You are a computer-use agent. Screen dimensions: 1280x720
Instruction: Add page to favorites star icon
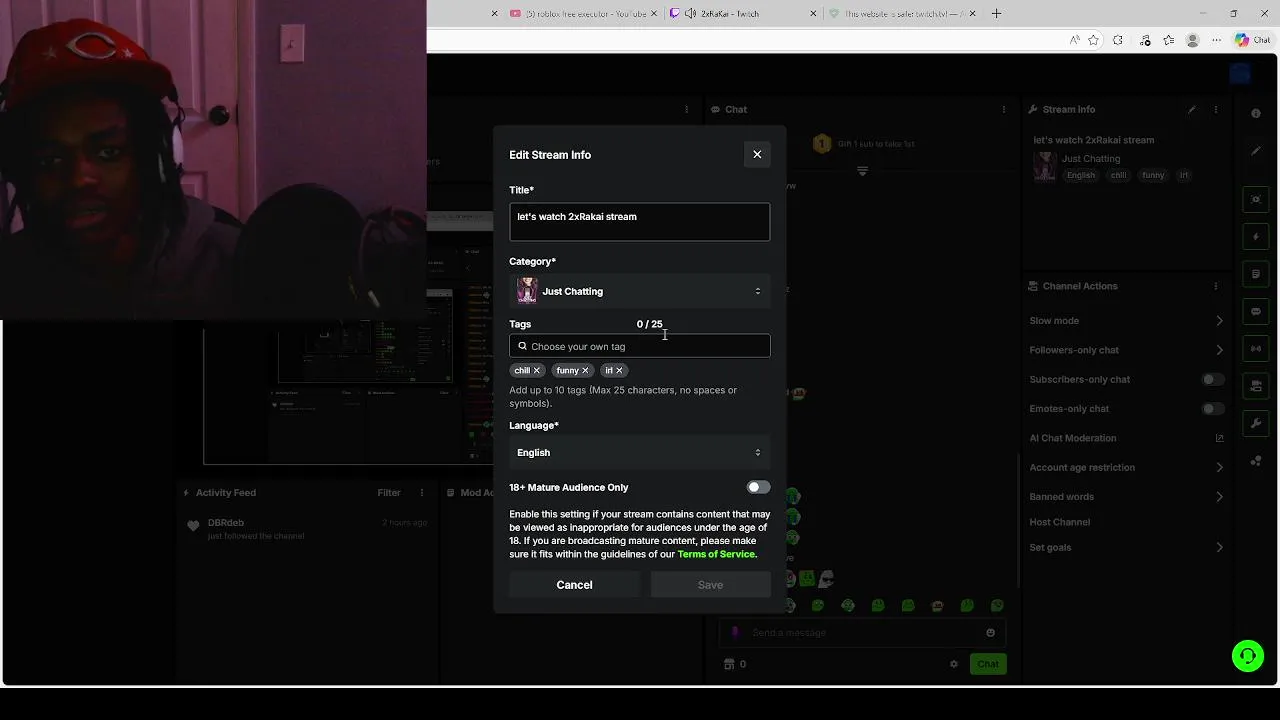pyautogui.click(x=1093, y=40)
